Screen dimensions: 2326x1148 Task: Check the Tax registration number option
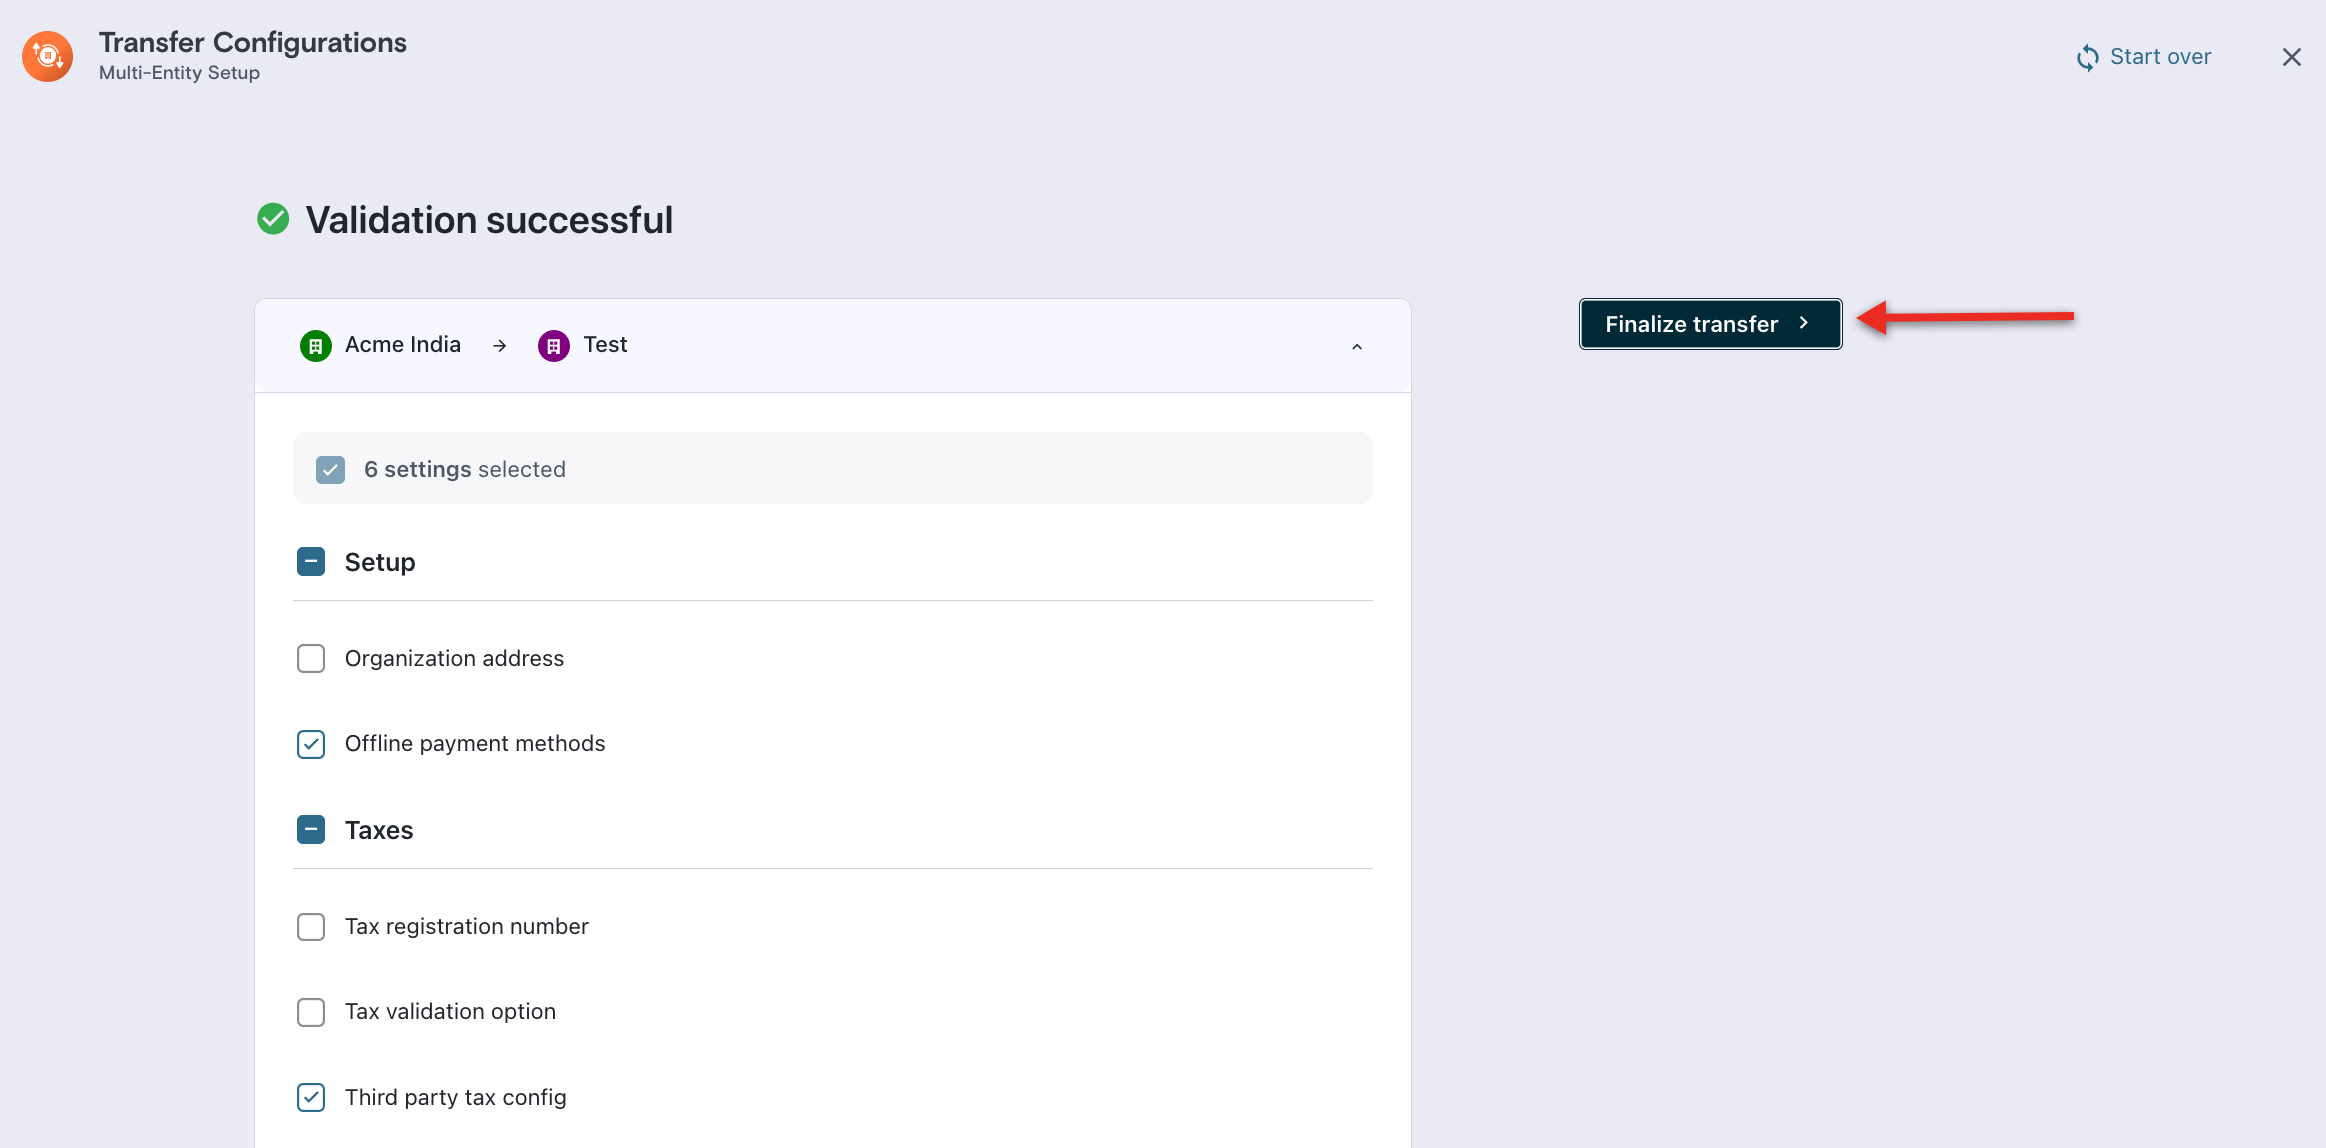point(311,927)
